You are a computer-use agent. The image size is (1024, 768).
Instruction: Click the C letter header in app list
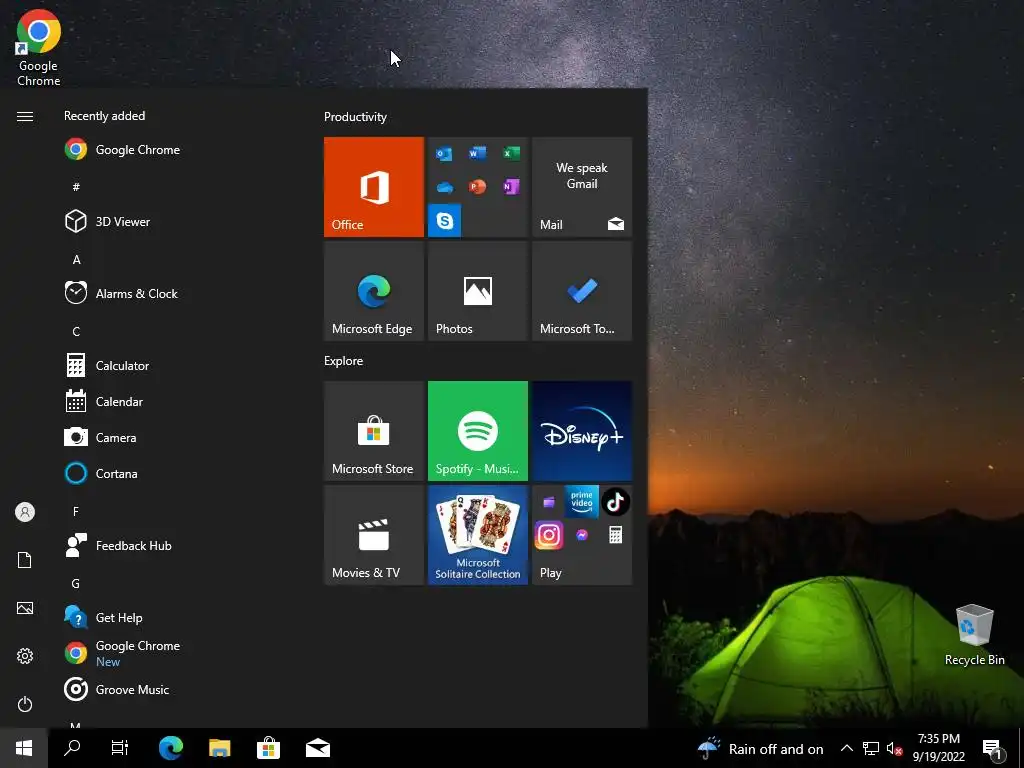[x=76, y=331]
